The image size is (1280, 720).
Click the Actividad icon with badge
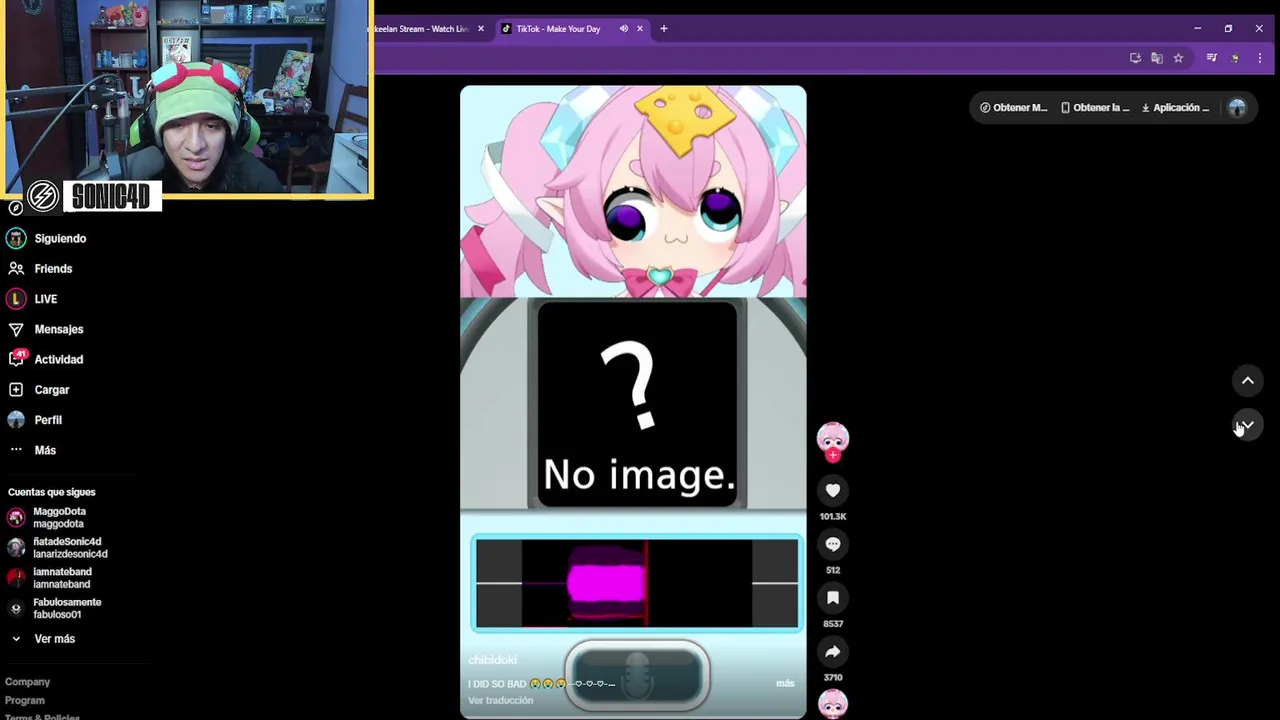16,359
